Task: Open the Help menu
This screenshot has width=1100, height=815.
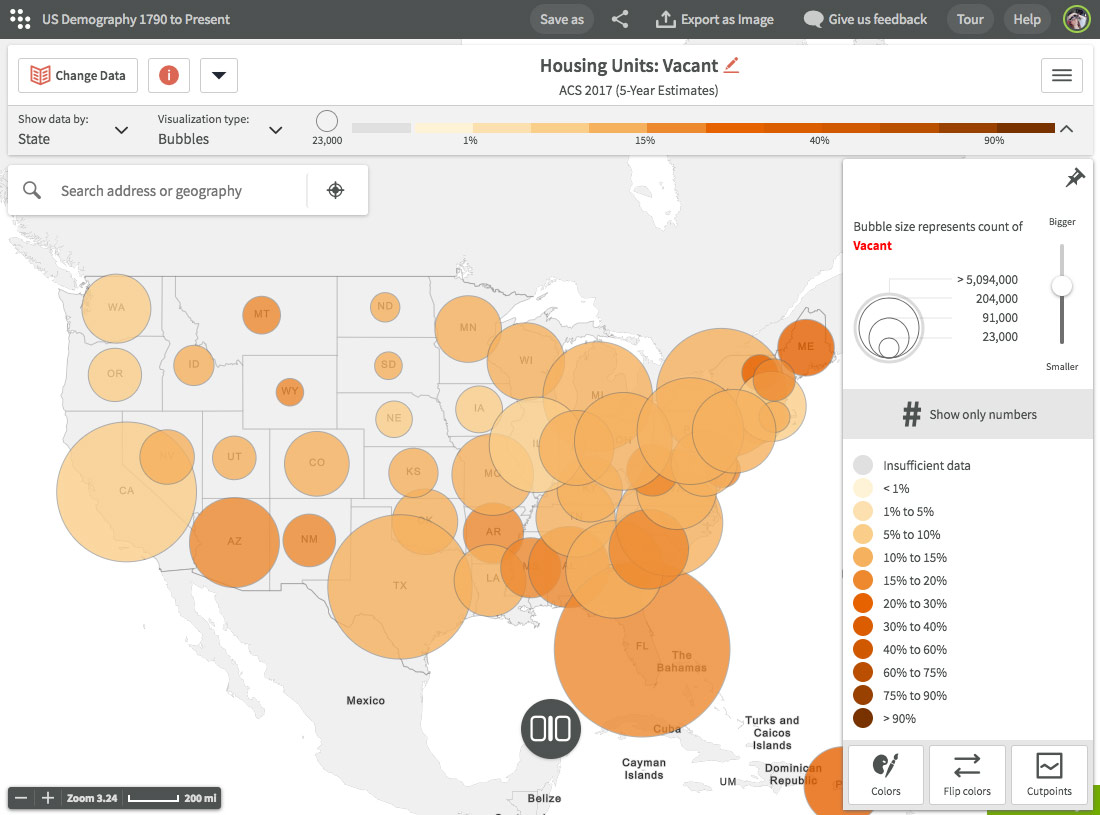Action: click(1026, 19)
